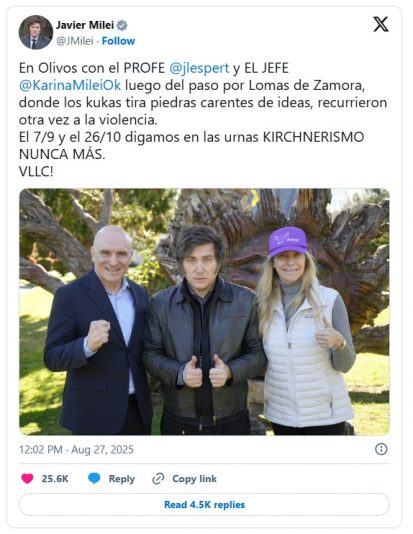This screenshot has height=534, width=413.
Task: Open the Javier Milei display name
Action: (x=85, y=25)
